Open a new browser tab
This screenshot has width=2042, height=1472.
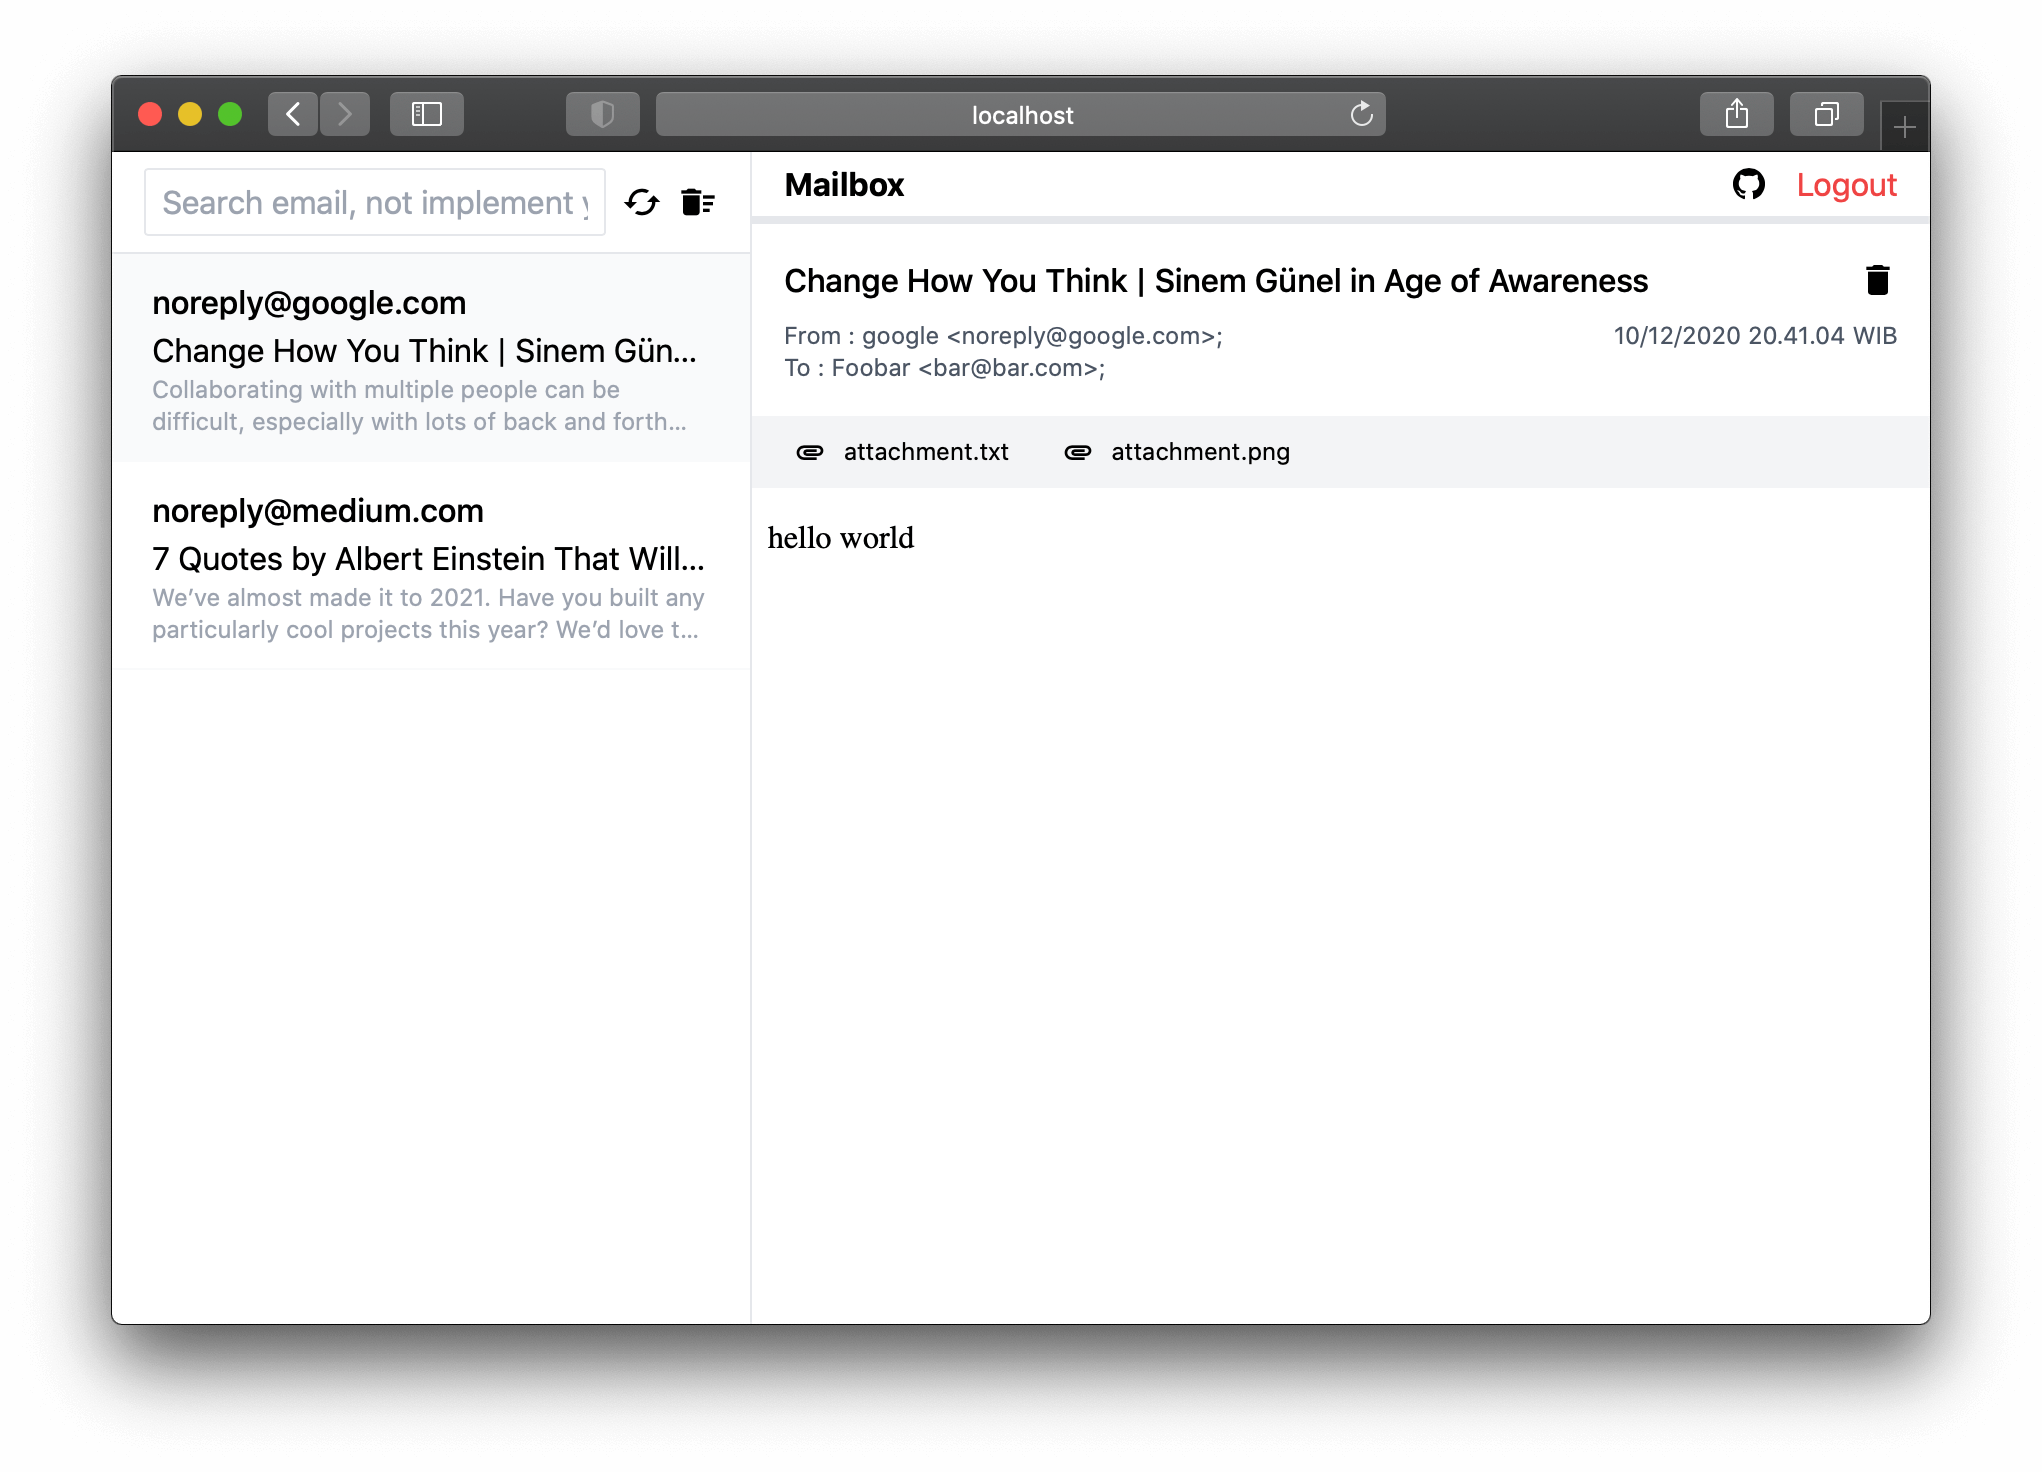[x=1904, y=127]
